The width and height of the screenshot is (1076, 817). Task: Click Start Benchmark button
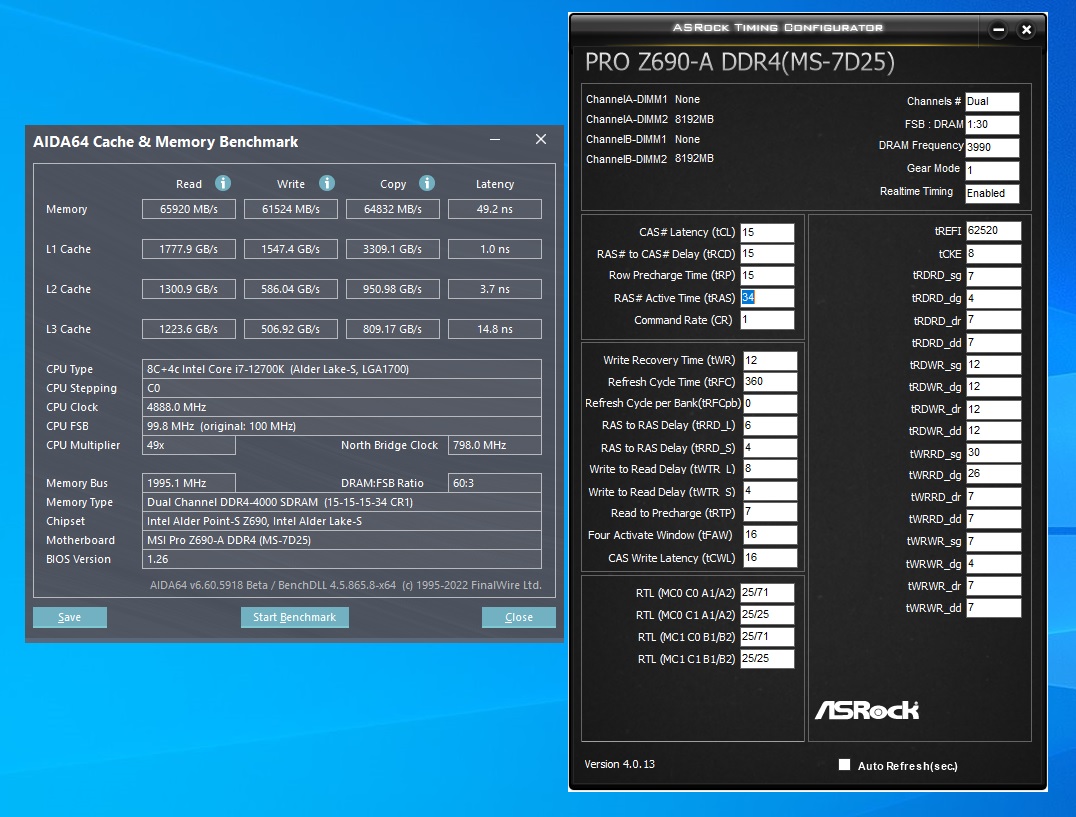point(294,617)
